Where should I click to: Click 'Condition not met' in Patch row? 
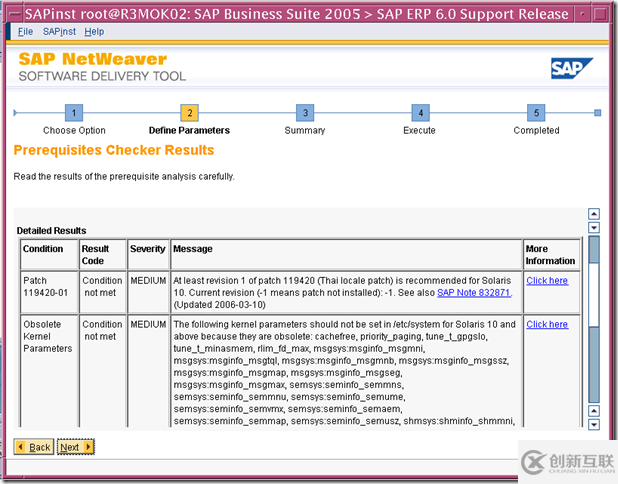coord(102,287)
